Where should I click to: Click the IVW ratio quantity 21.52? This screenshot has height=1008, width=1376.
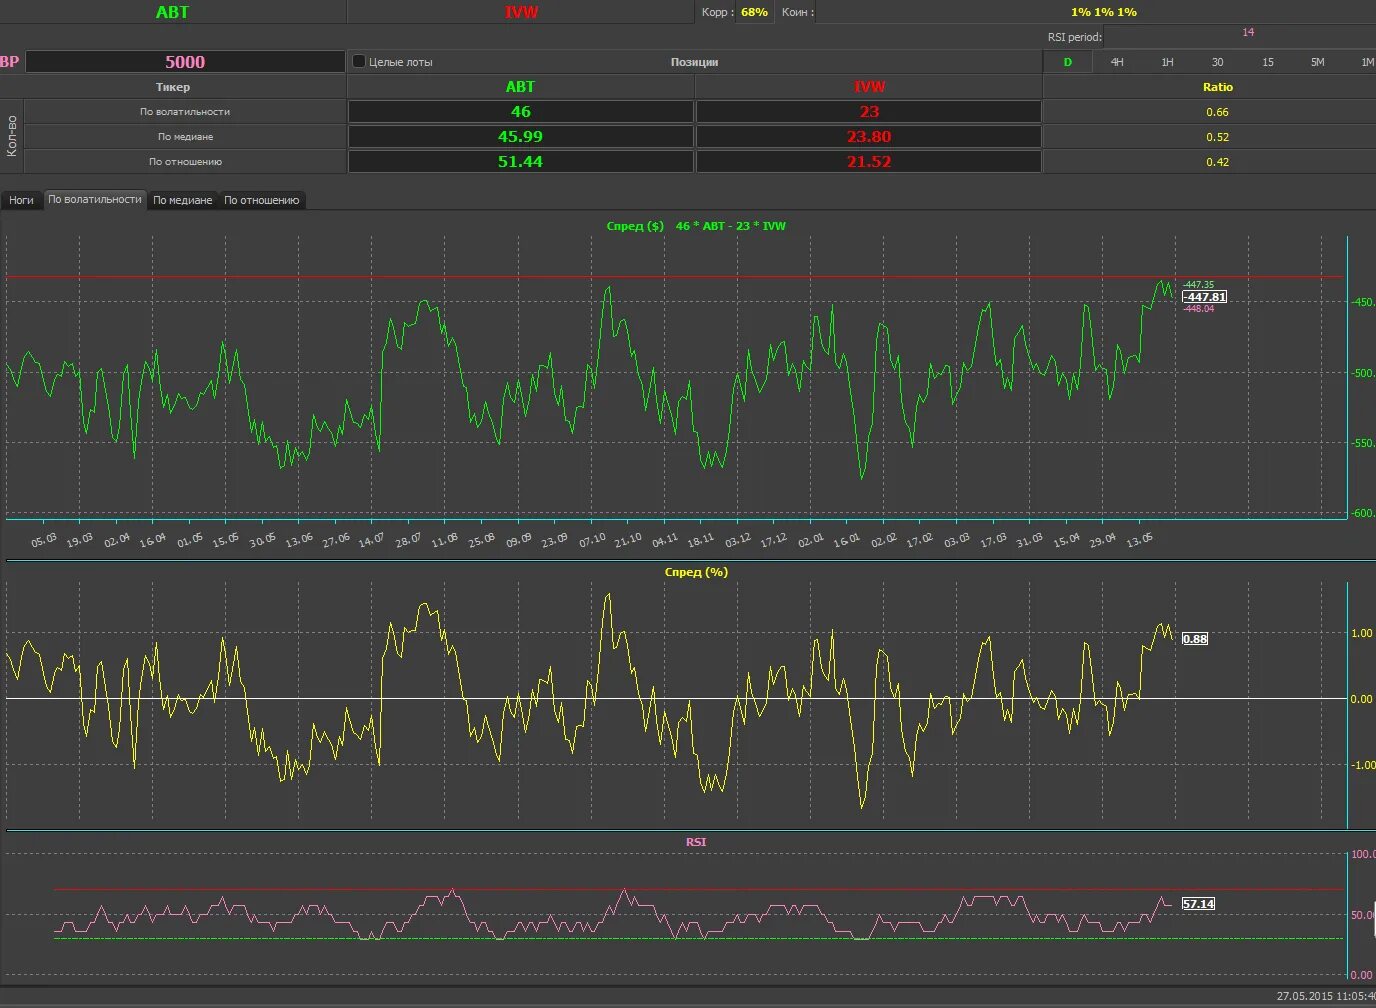pyautogui.click(x=869, y=162)
